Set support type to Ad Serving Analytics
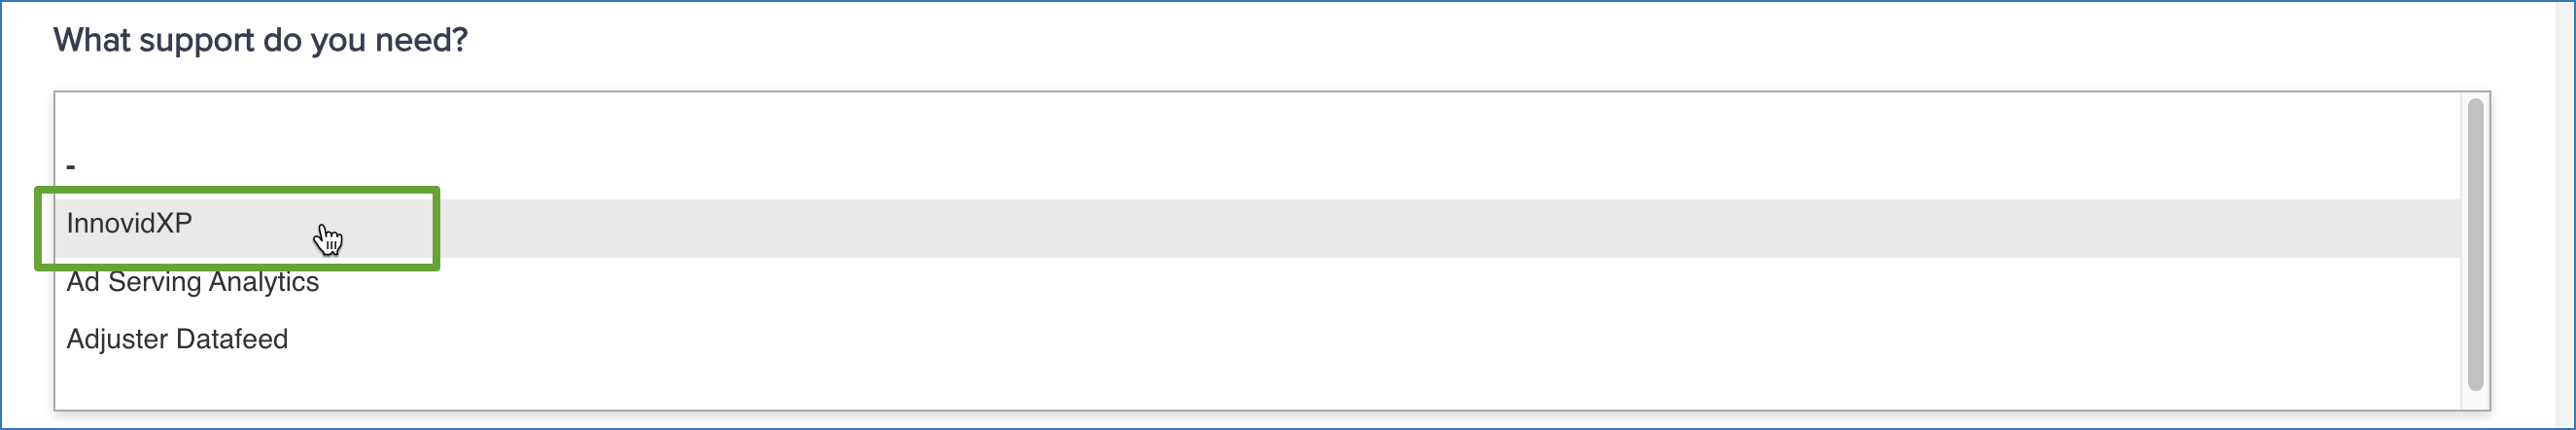Viewport: 2576px width, 430px height. click(x=192, y=283)
